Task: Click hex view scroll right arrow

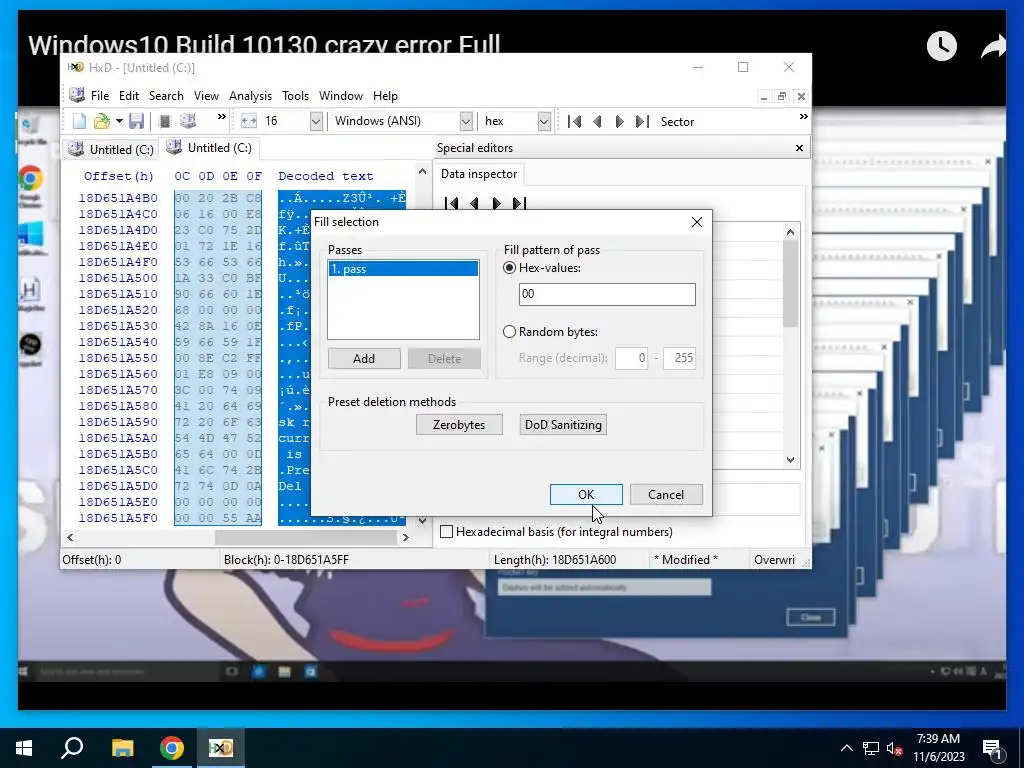Action: pyautogui.click(x=405, y=537)
